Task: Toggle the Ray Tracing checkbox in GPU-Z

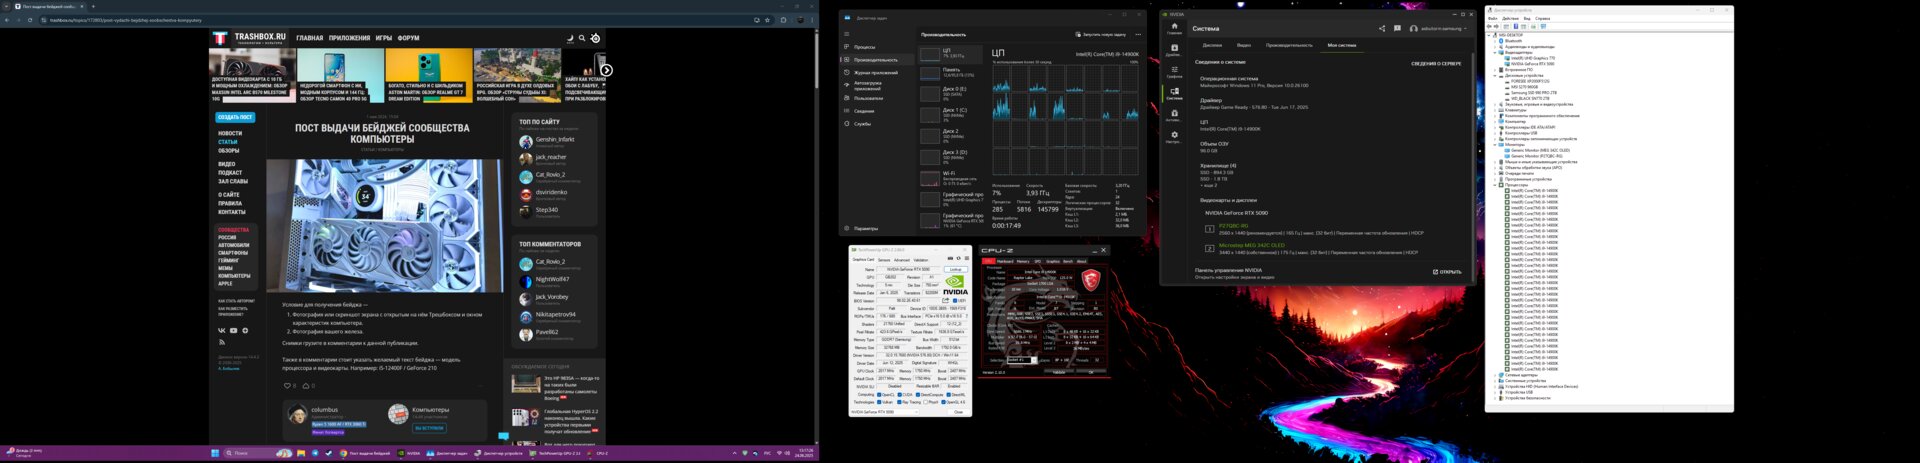Action: 901,402
